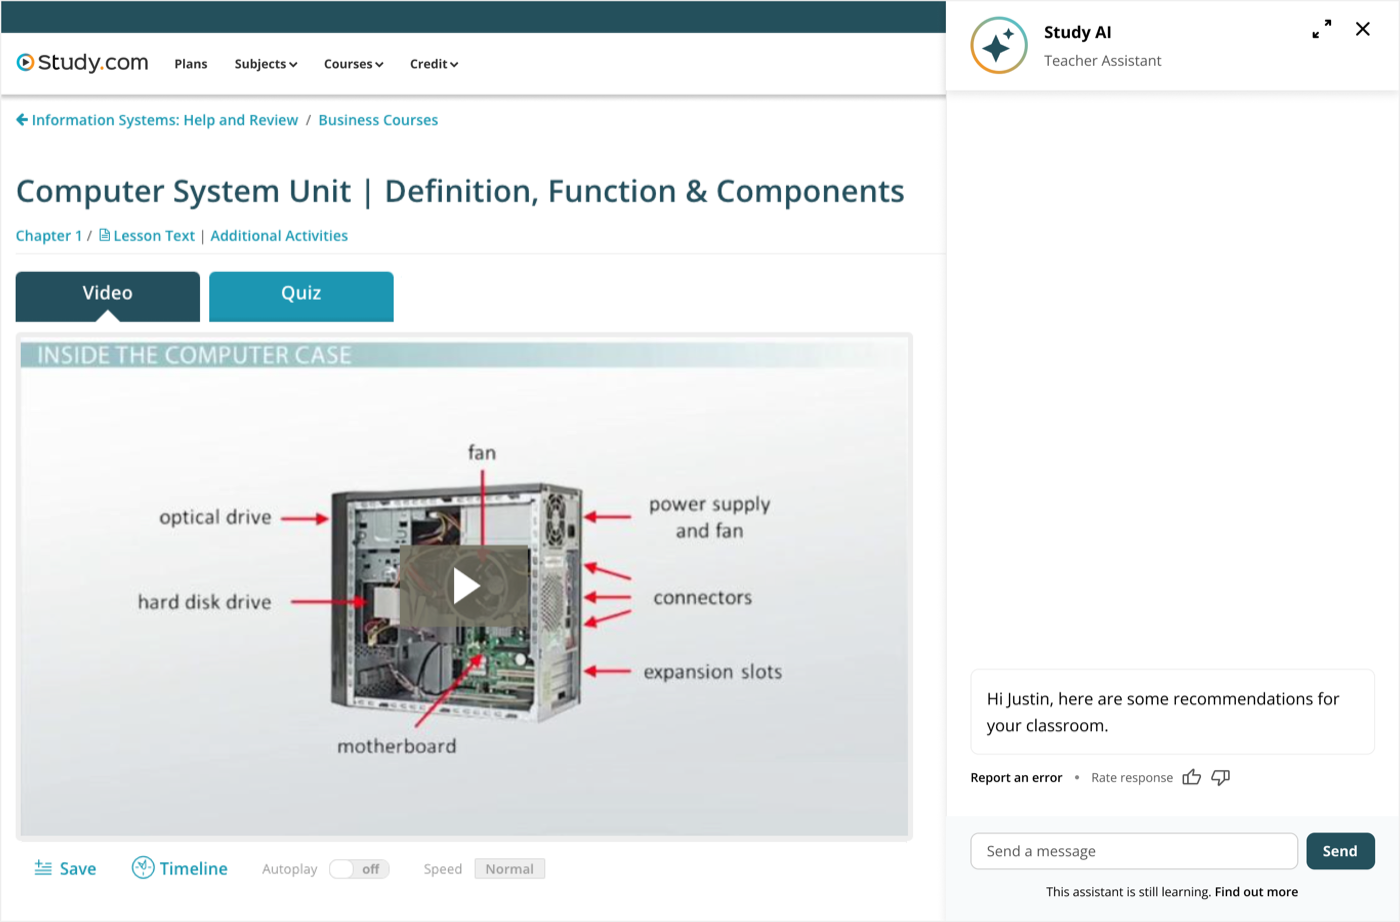
Task: Send the message with Send button
Action: click(1340, 851)
